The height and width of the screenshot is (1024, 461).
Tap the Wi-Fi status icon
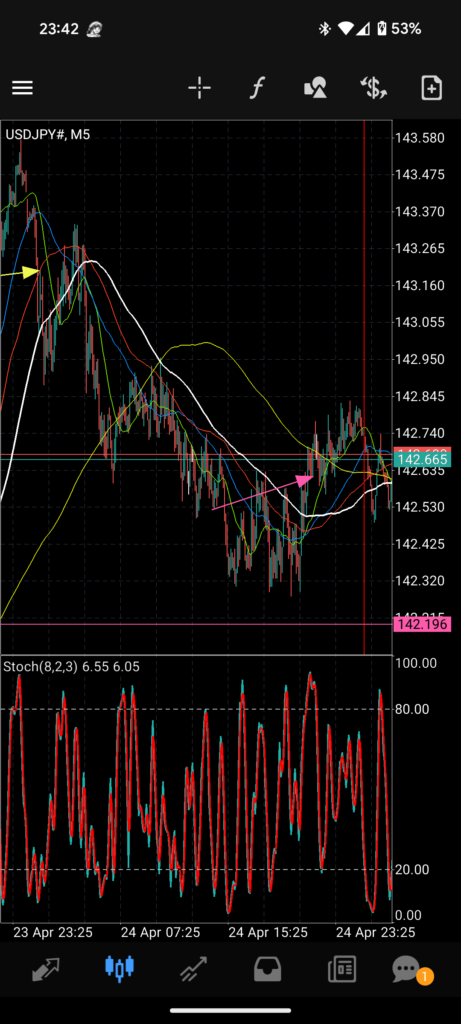[345, 29]
